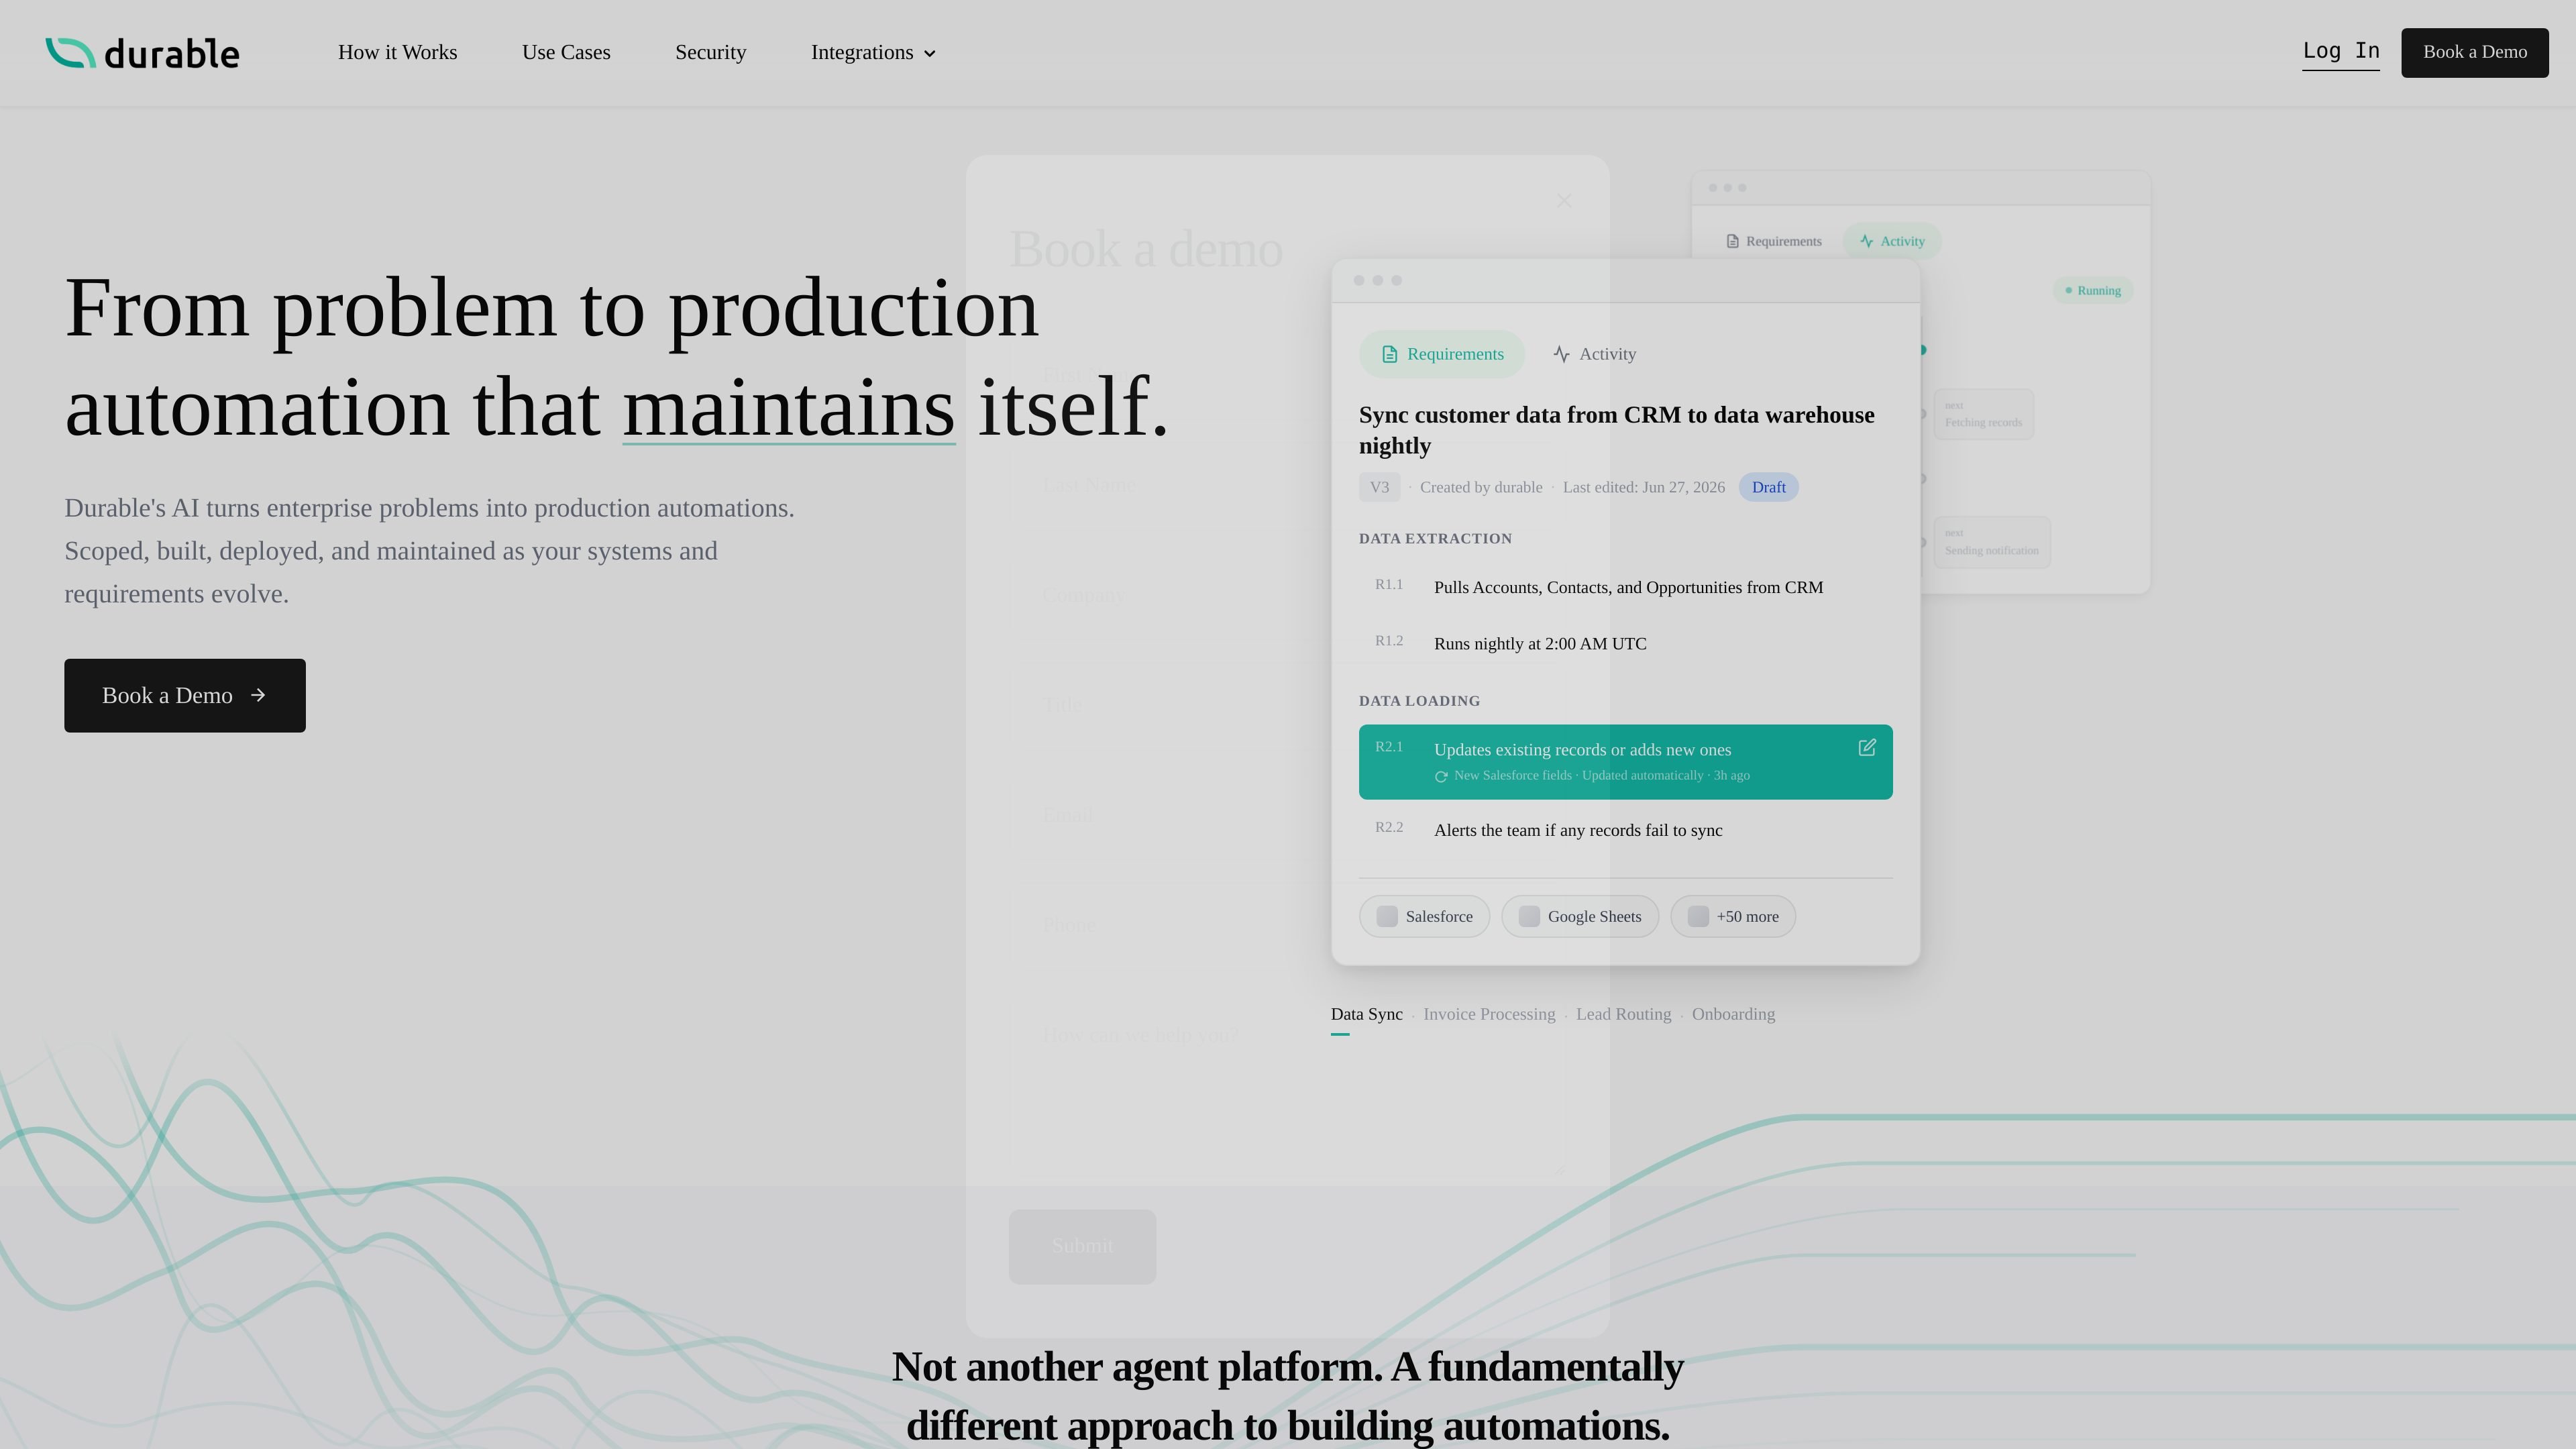Click Book a Demo in header

(2475, 52)
